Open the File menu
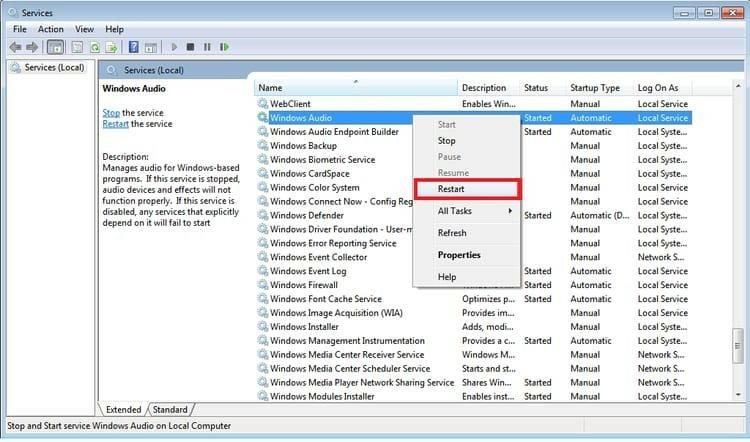Screen dimensions: 750x442 (20, 29)
